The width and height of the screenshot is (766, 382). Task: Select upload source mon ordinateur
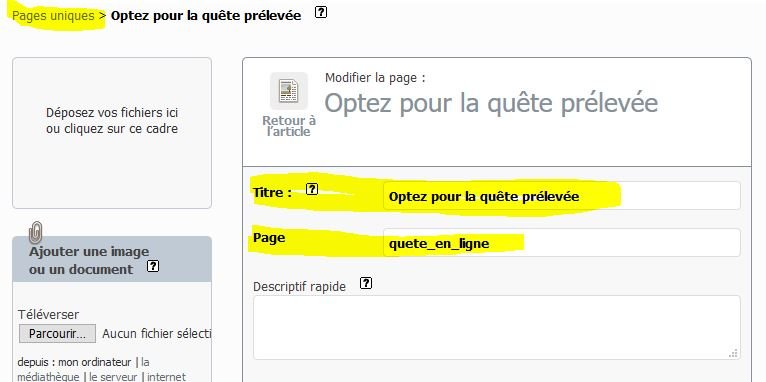[95, 362]
